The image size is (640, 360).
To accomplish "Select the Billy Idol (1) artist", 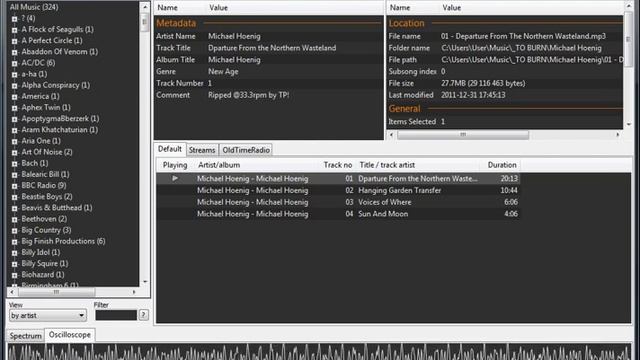I will 41,252.
